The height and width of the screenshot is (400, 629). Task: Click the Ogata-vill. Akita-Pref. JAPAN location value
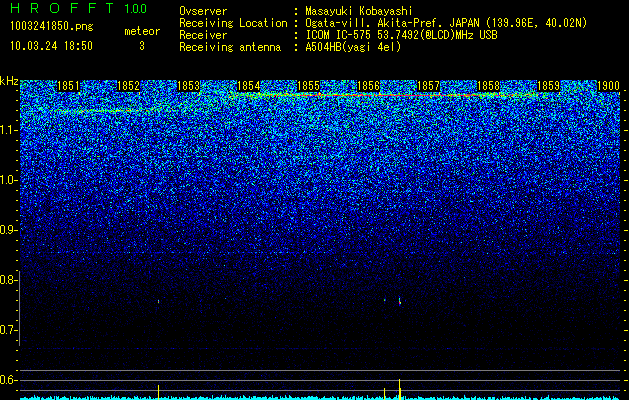[446, 23]
